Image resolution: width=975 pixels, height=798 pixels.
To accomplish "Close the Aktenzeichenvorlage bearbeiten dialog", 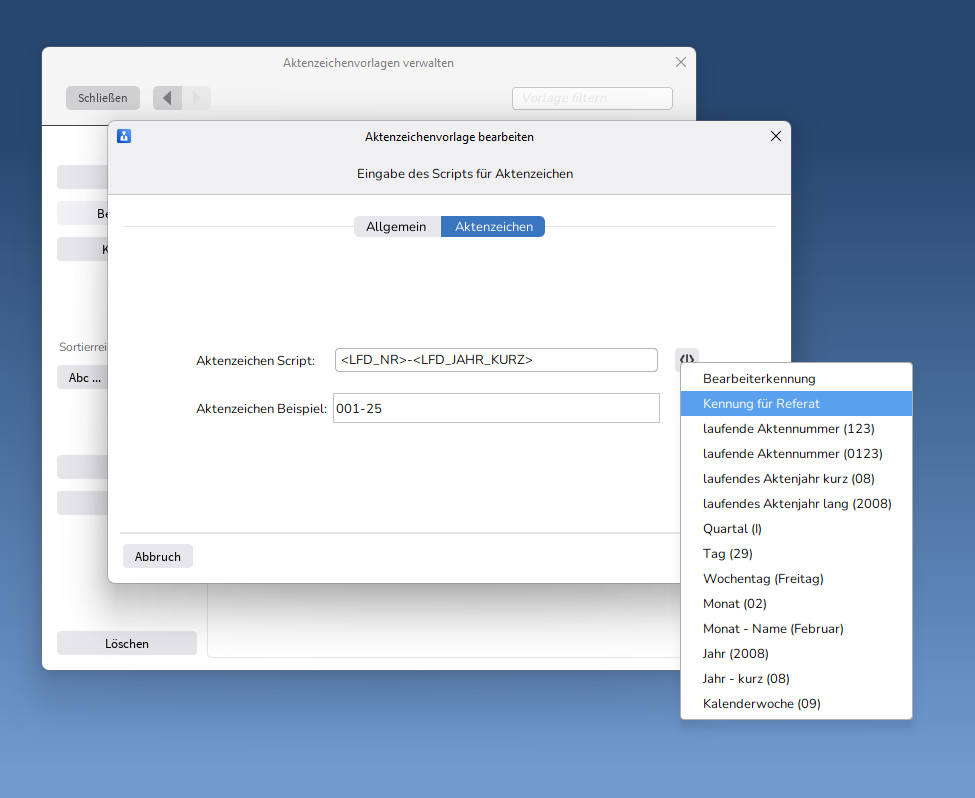I will pos(776,136).
